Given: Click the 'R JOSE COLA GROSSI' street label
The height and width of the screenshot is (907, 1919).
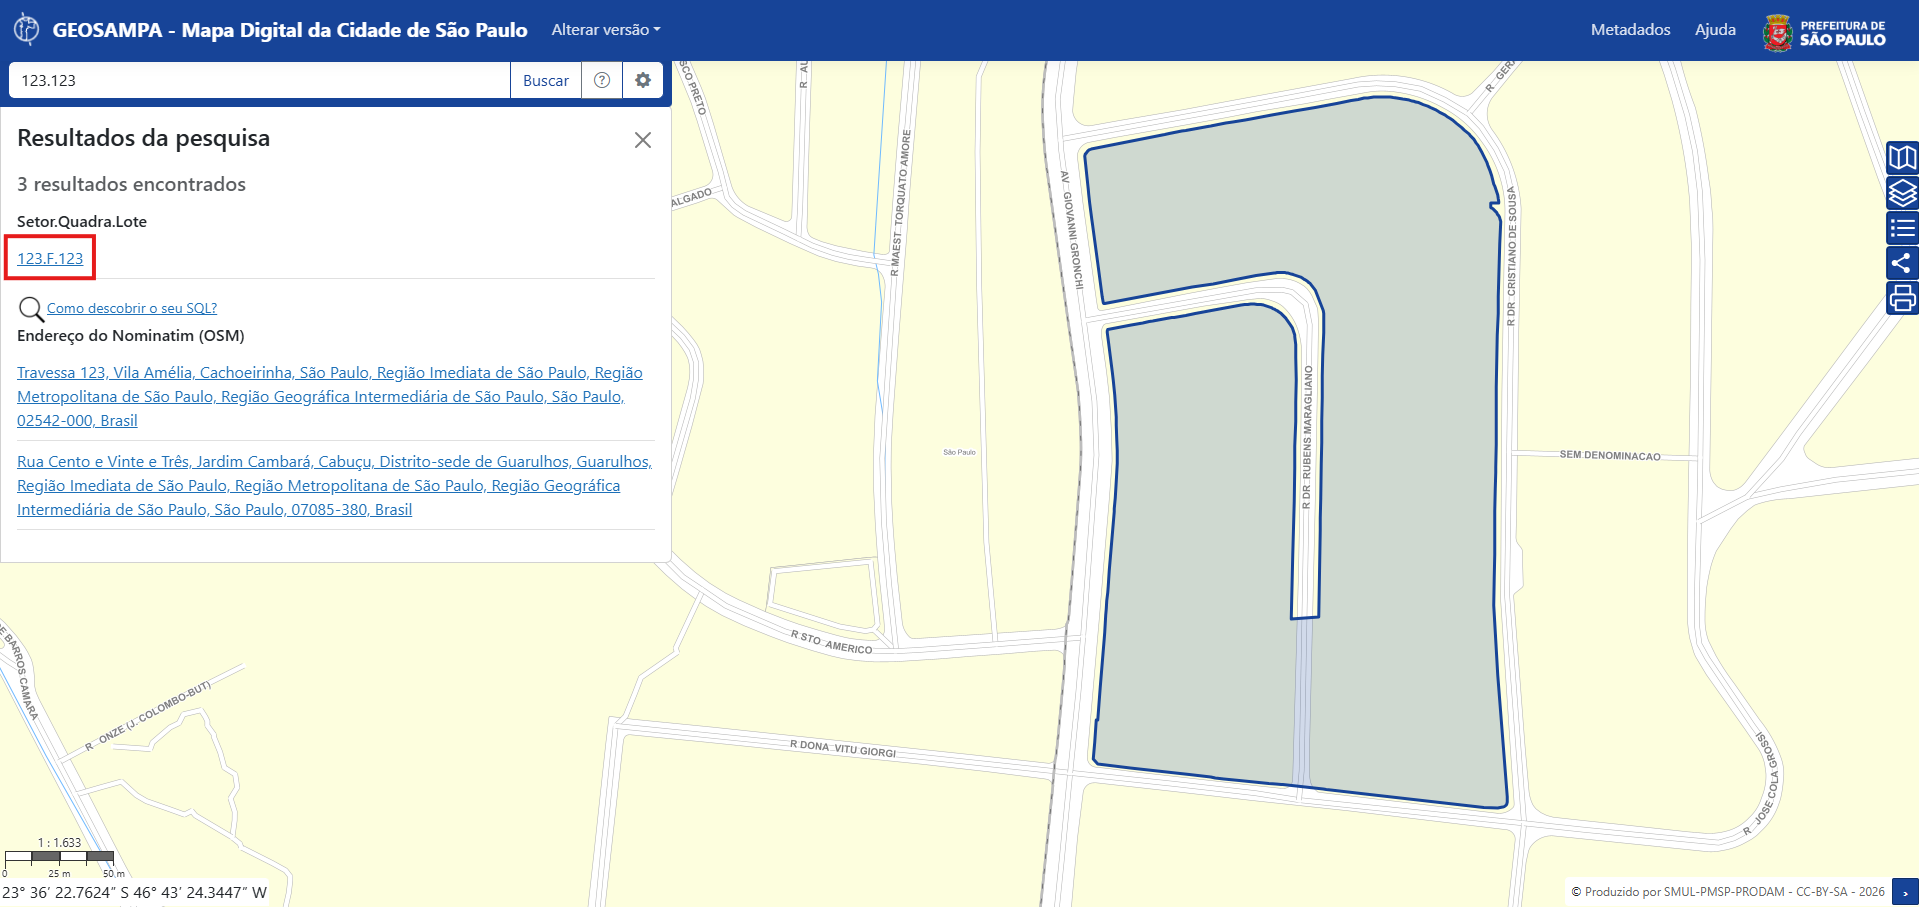Looking at the screenshot, I should point(1763,784).
